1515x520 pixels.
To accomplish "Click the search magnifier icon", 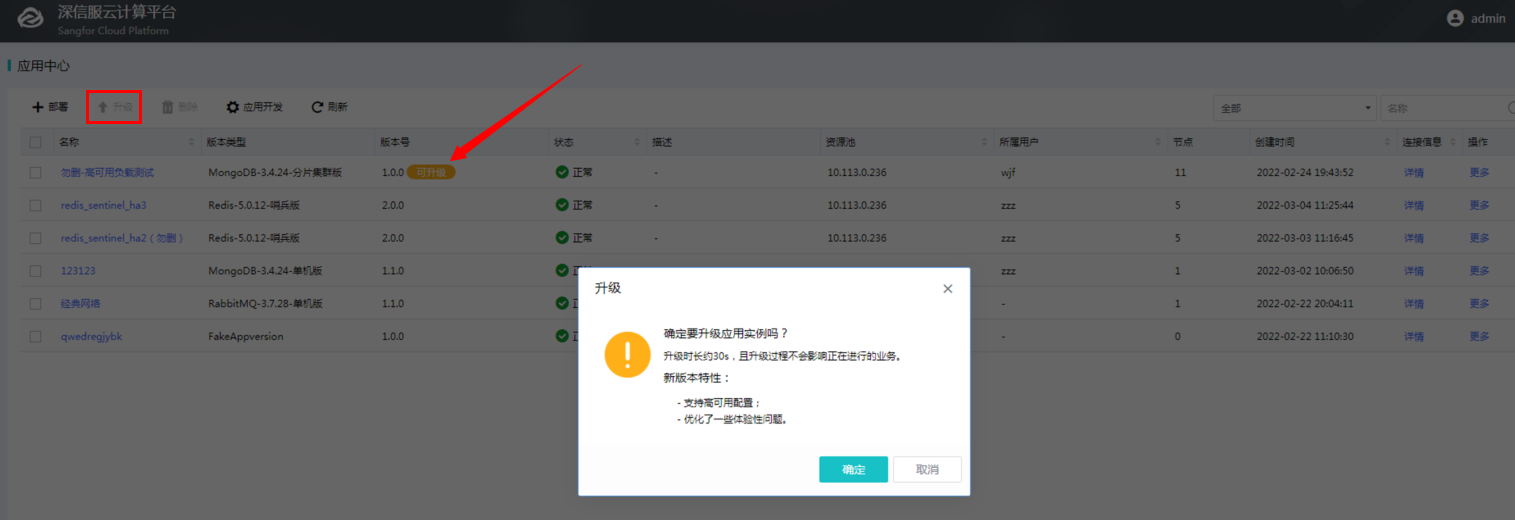I will pyautogui.click(x=1511, y=108).
